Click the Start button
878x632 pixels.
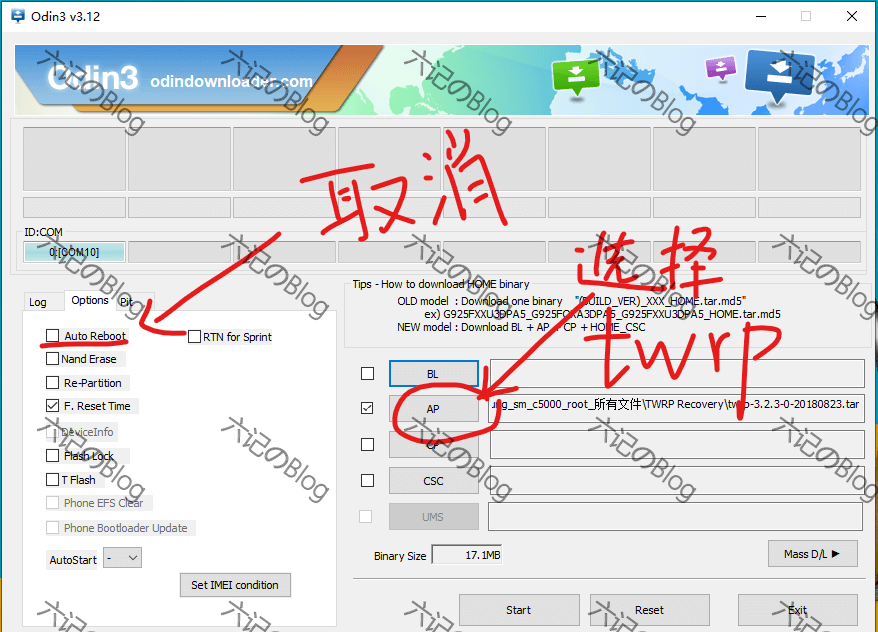point(519,610)
